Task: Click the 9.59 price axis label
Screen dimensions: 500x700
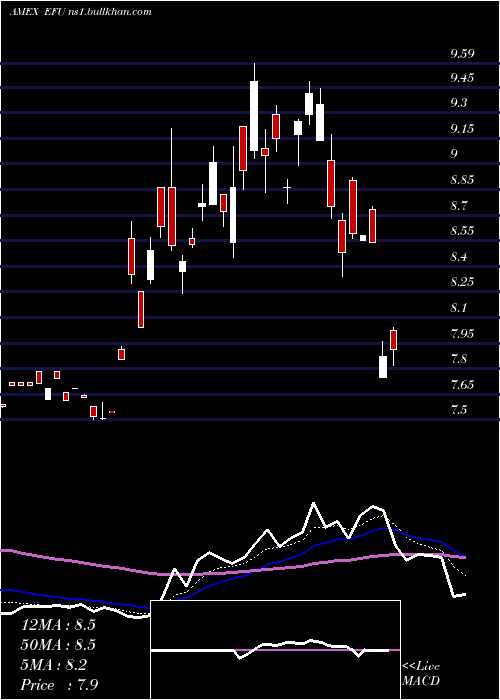Action: click(x=462, y=54)
